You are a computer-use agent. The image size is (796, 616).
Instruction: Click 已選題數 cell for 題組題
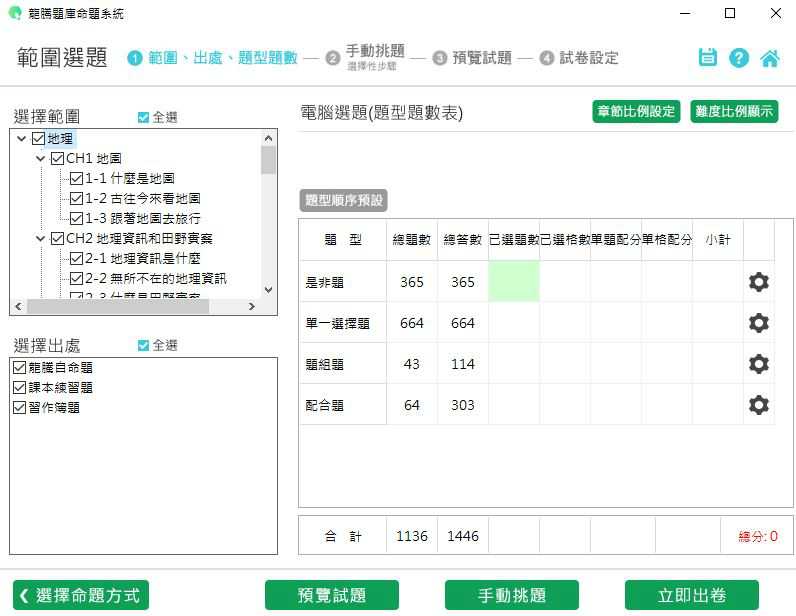coord(514,364)
